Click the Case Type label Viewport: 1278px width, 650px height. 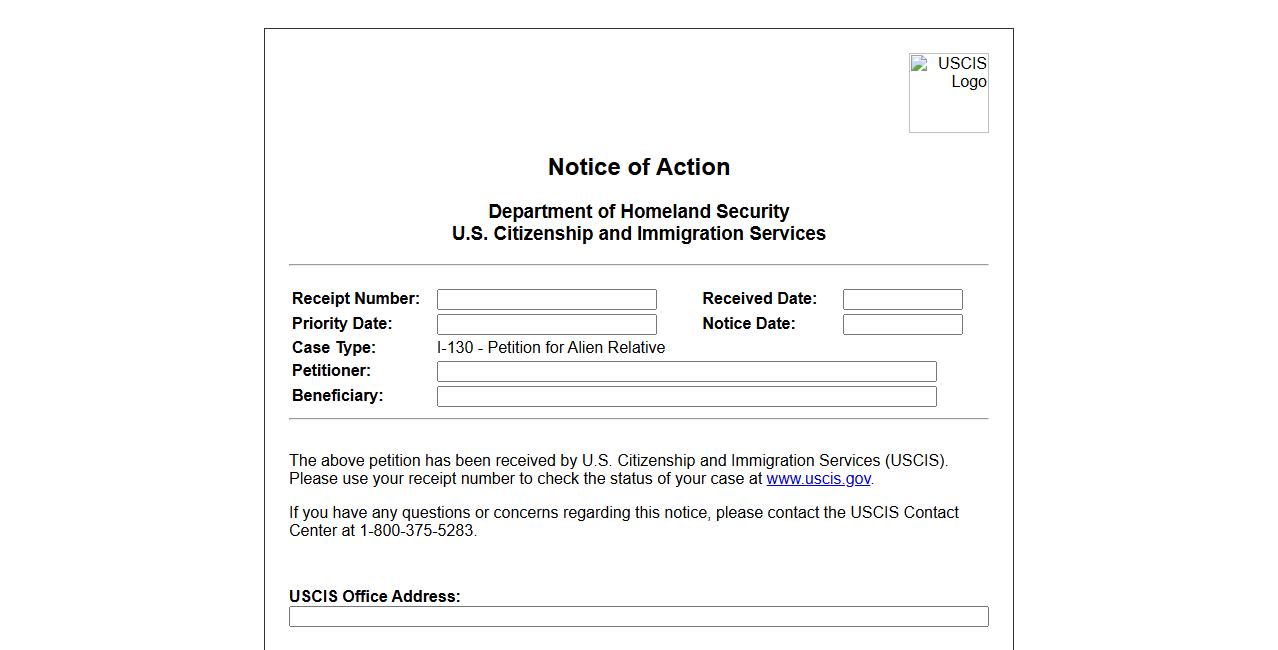[x=334, y=348]
